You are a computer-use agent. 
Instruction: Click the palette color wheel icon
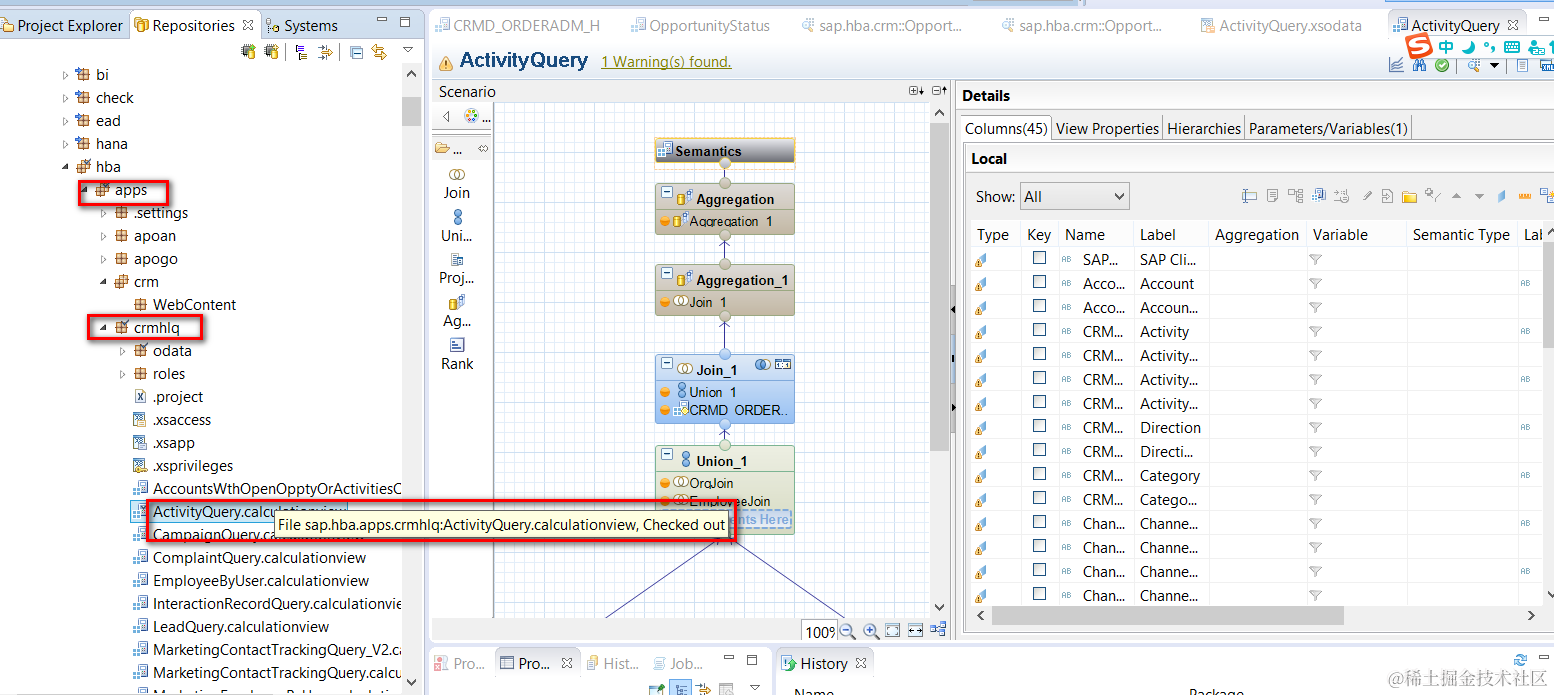(x=471, y=116)
